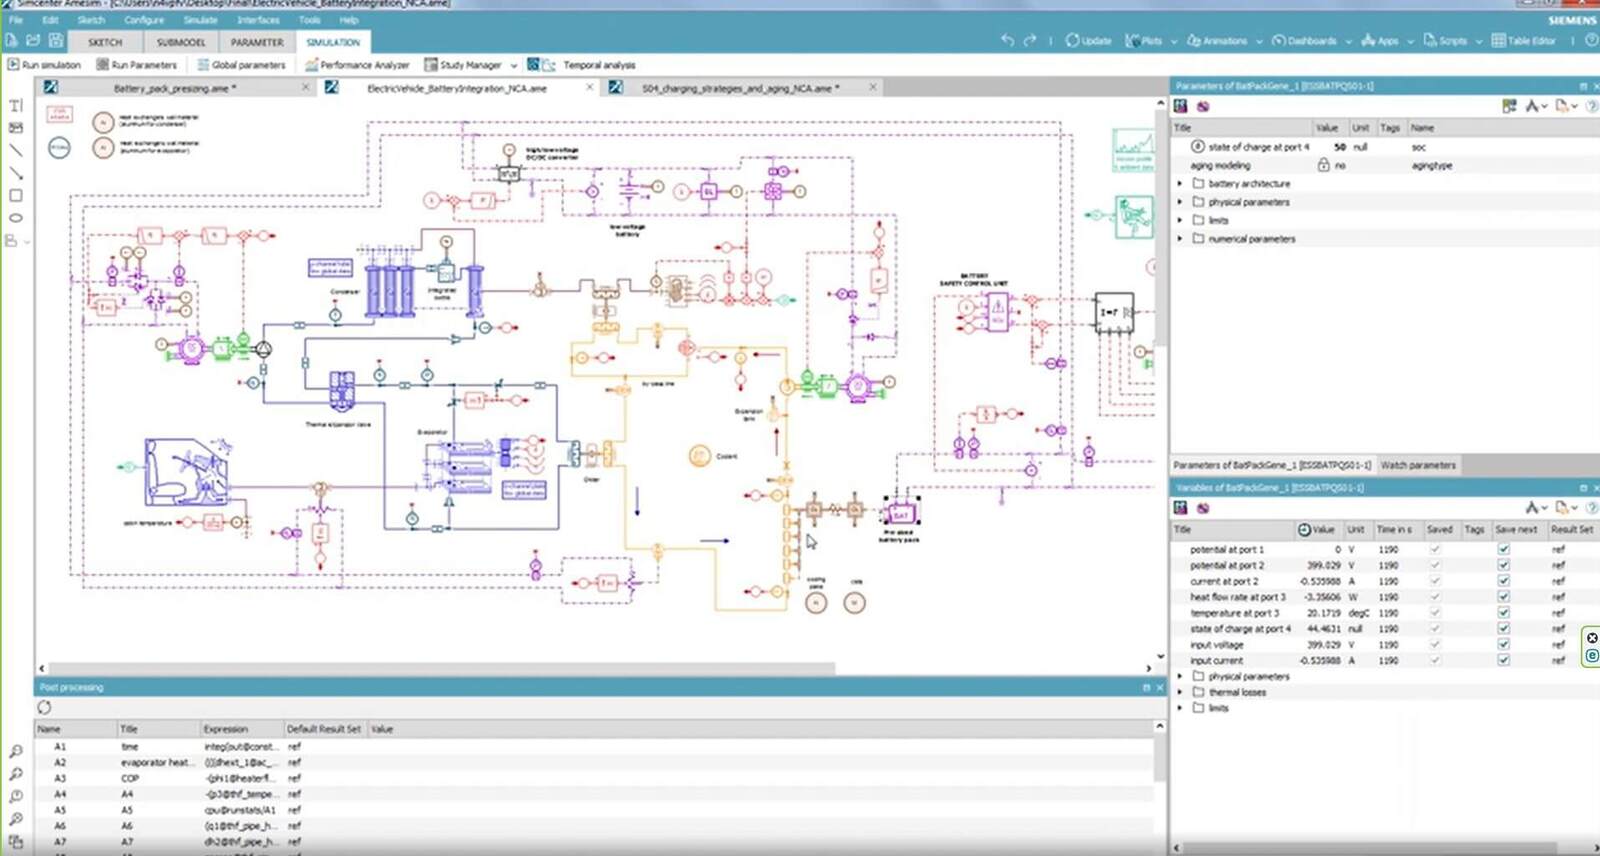Click the purple second icon in the Variables panel toolbar
Viewport: 1600px width, 856px height.
pos(1203,508)
